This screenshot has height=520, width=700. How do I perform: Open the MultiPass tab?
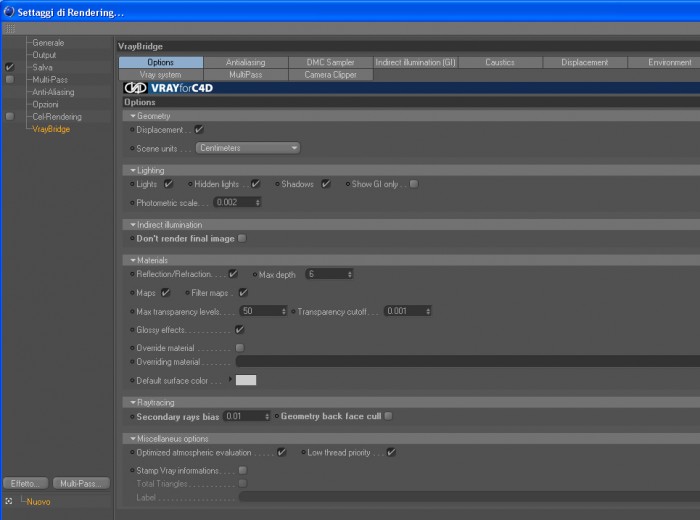point(246,75)
